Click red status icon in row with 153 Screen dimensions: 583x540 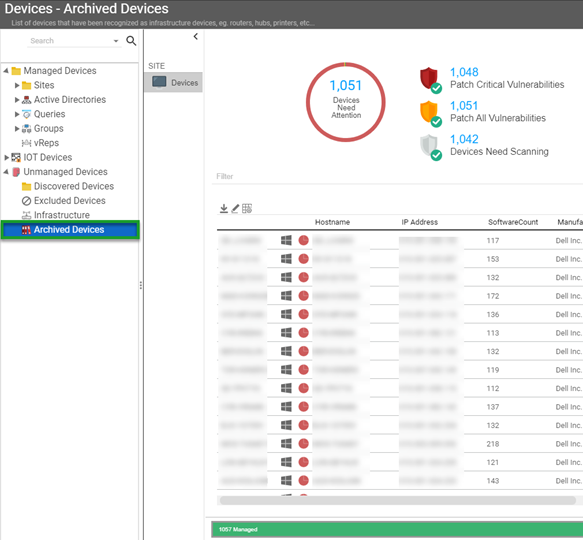303,258
